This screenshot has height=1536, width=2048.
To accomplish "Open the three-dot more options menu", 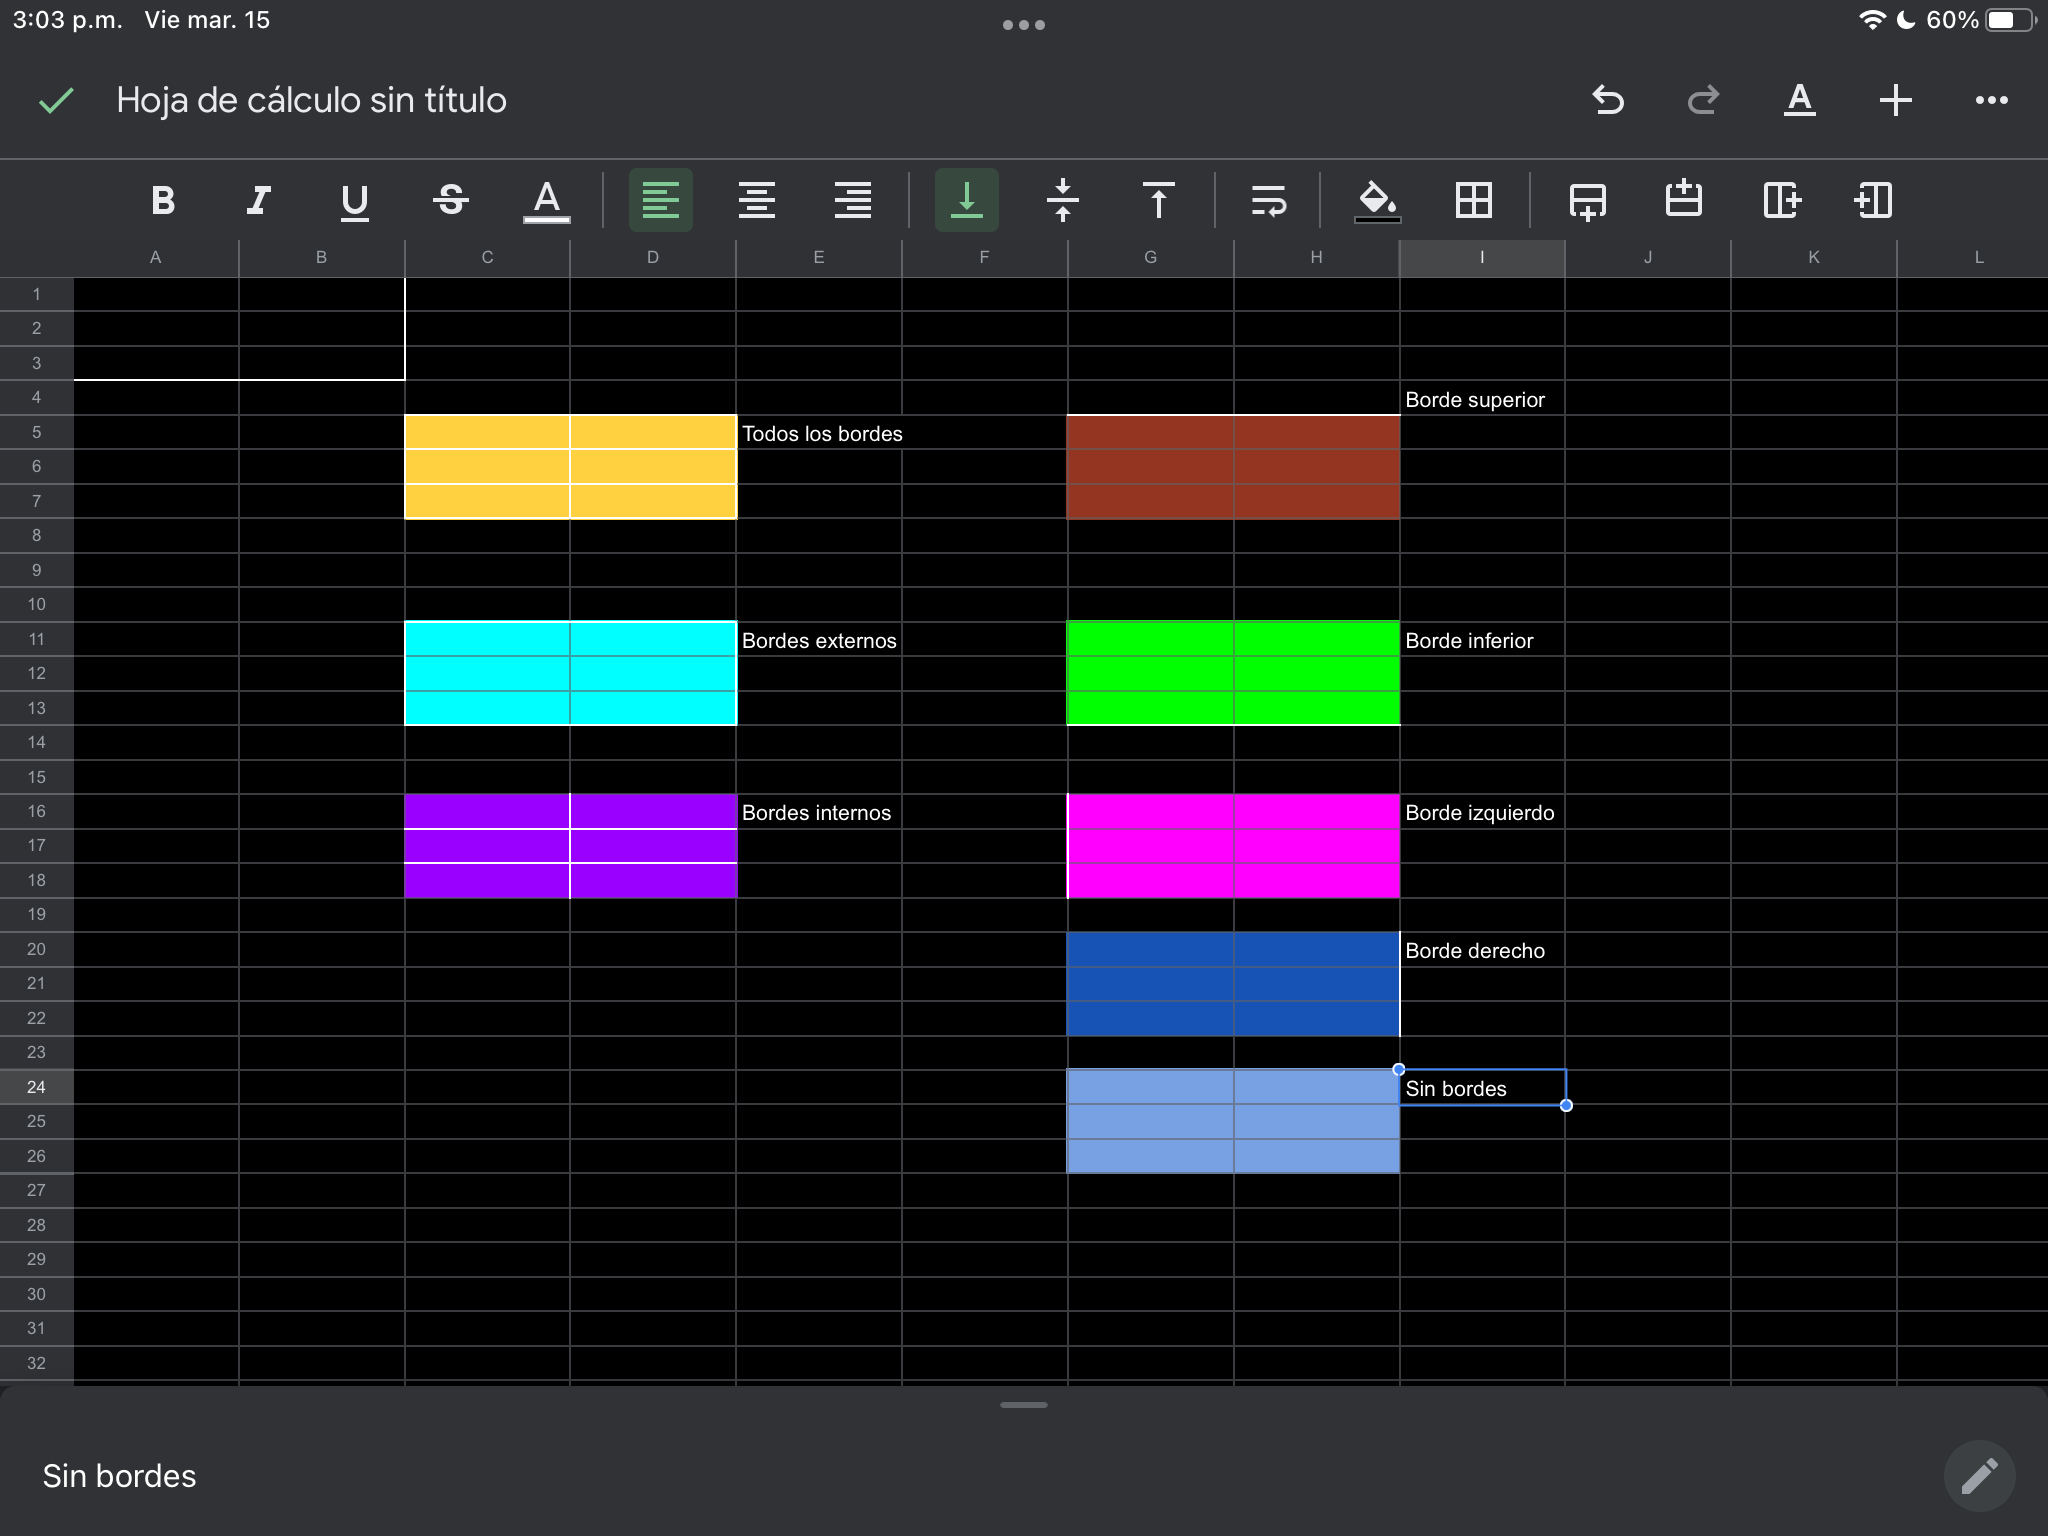I will point(1991,100).
